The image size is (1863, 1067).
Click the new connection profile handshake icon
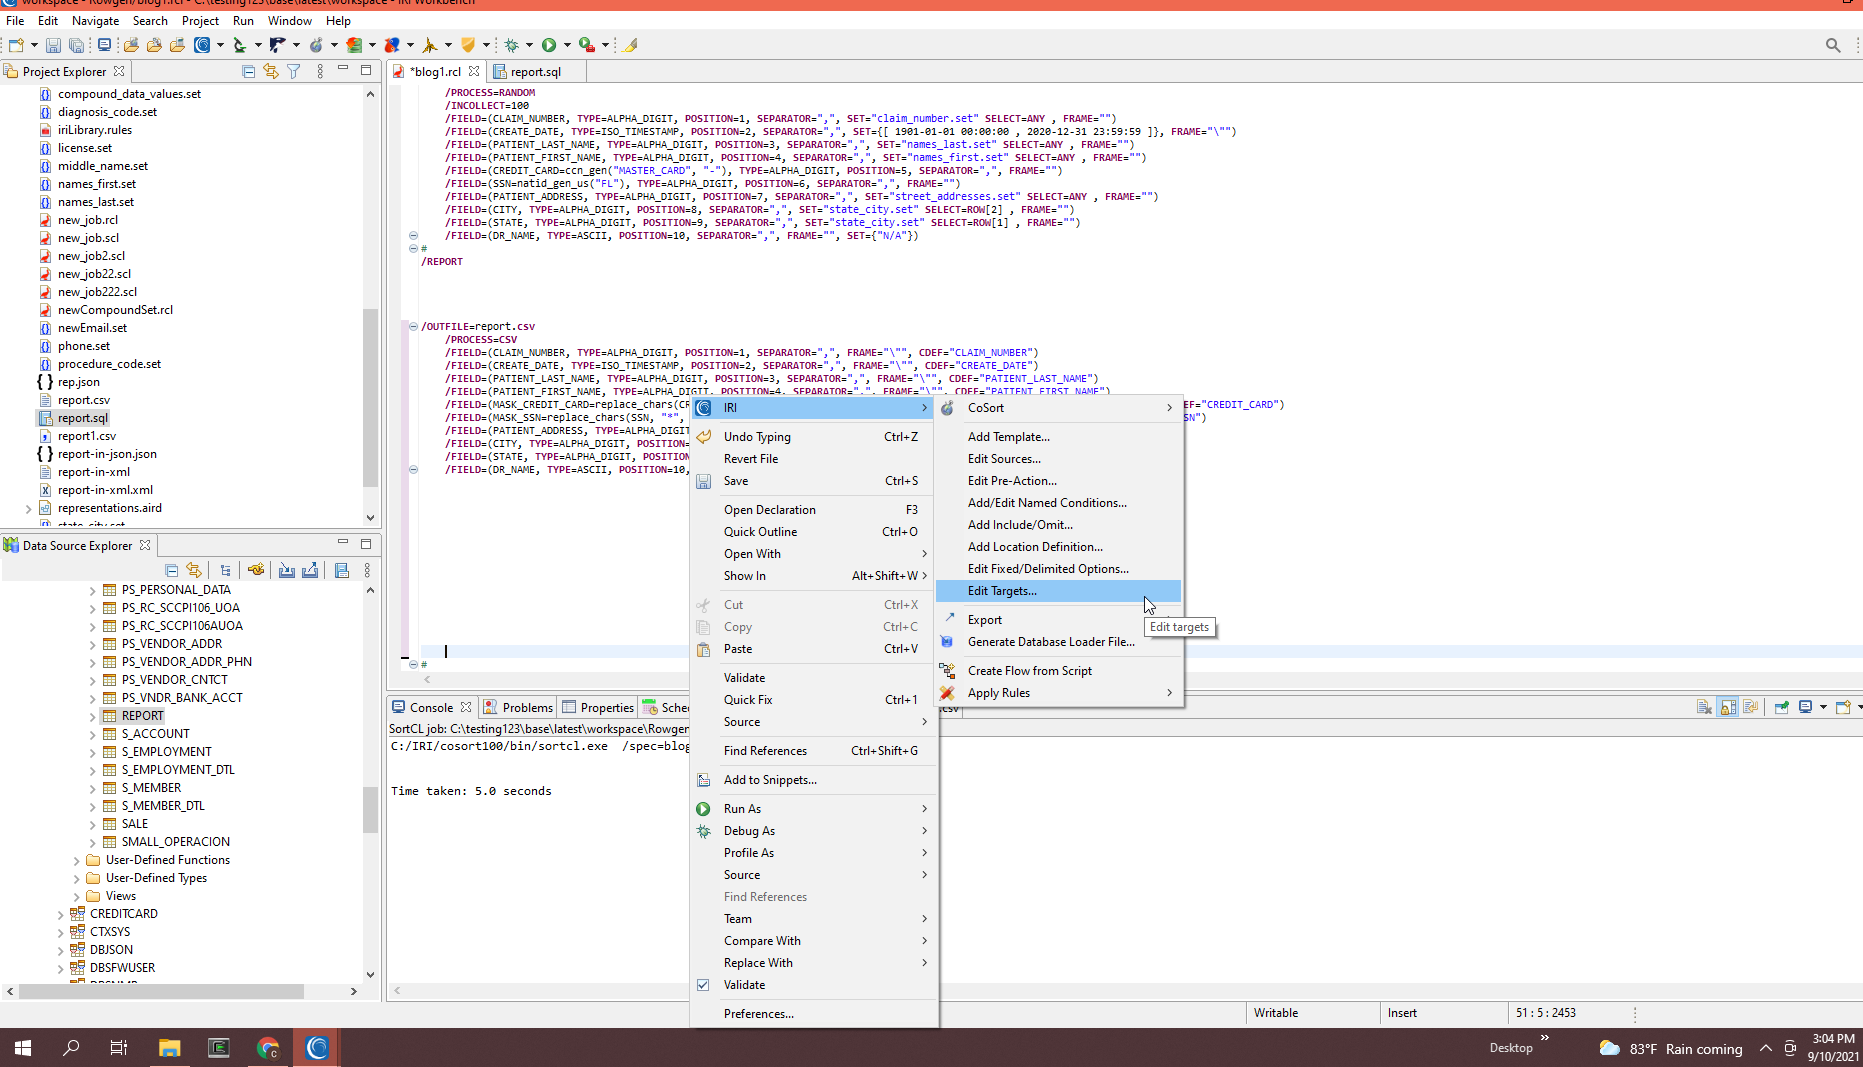pyautogui.click(x=256, y=570)
